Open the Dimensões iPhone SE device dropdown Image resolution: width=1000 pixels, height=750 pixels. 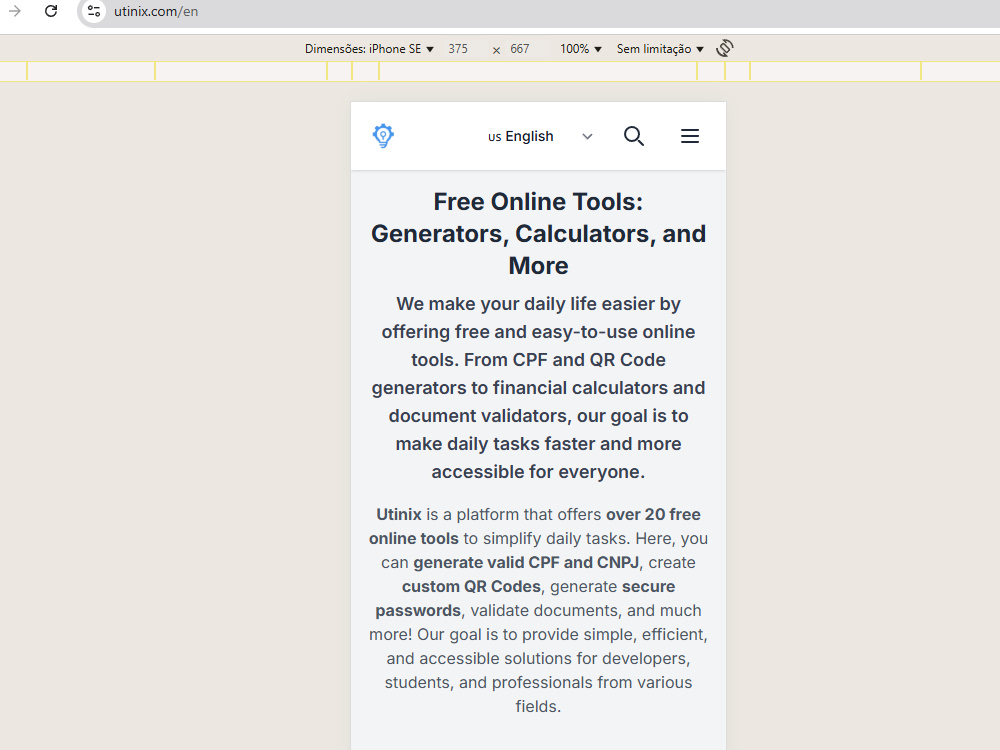[369, 49]
